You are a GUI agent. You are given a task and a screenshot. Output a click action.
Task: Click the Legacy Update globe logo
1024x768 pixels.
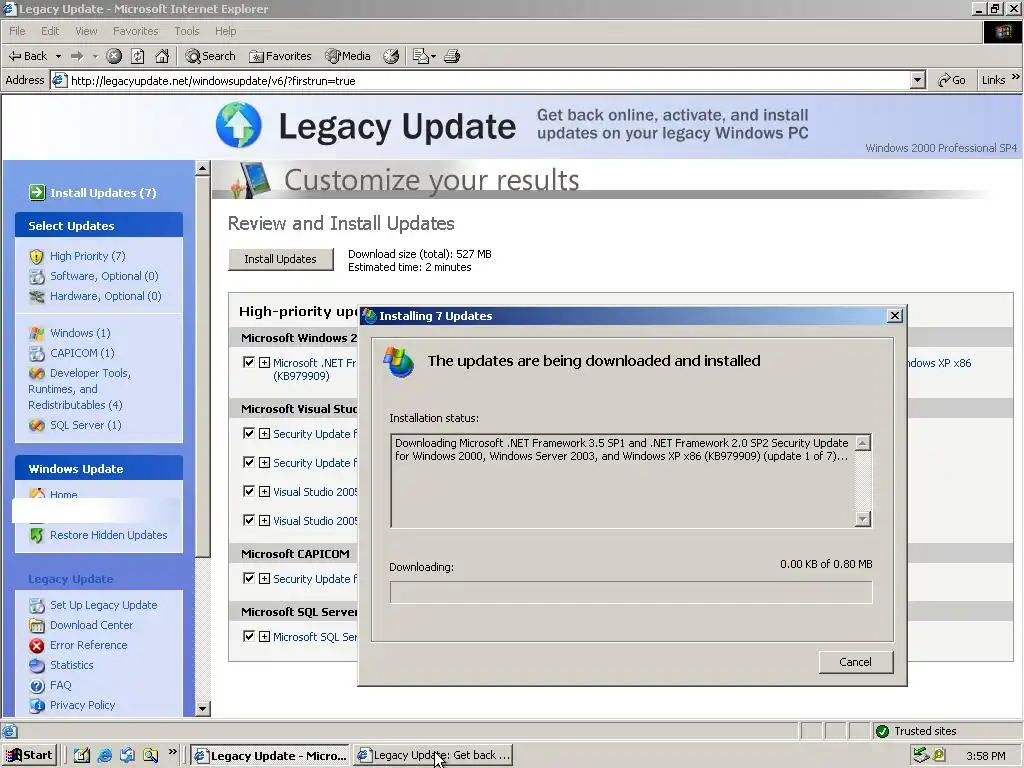[x=239, y=125]
